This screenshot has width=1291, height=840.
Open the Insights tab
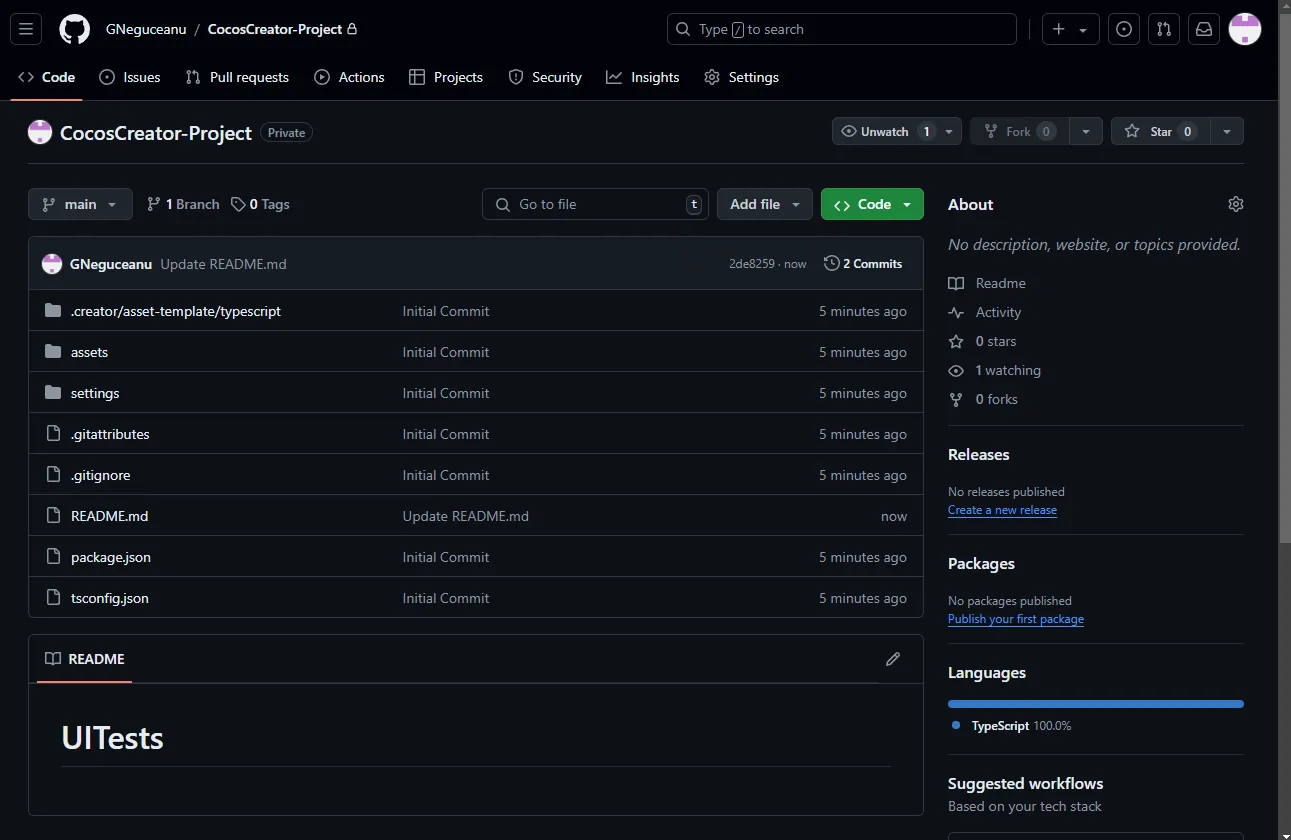click(642, 77)
